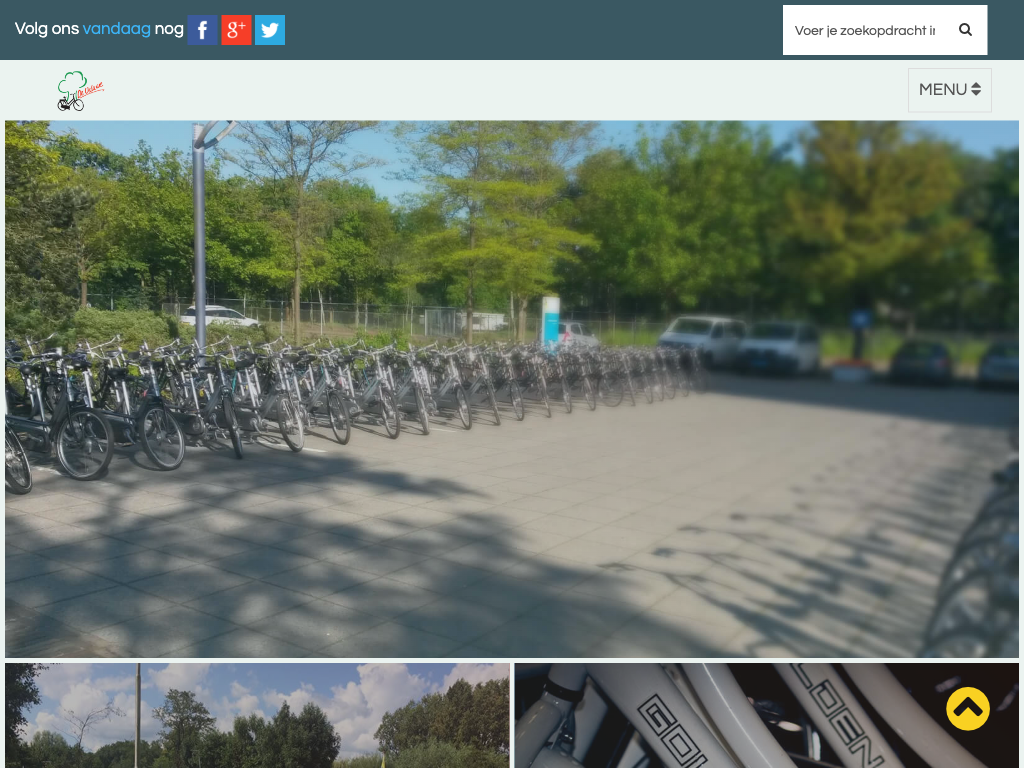Click the blue sign pillar in the photo
Viewport: 1024px width, 768px height.
(x=551, y=320)
